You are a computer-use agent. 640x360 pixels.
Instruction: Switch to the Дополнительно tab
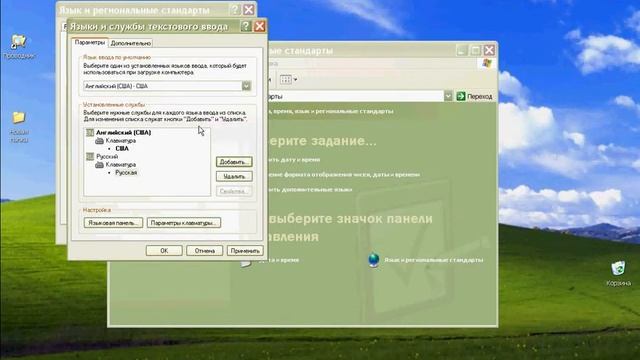pos(131,43)
